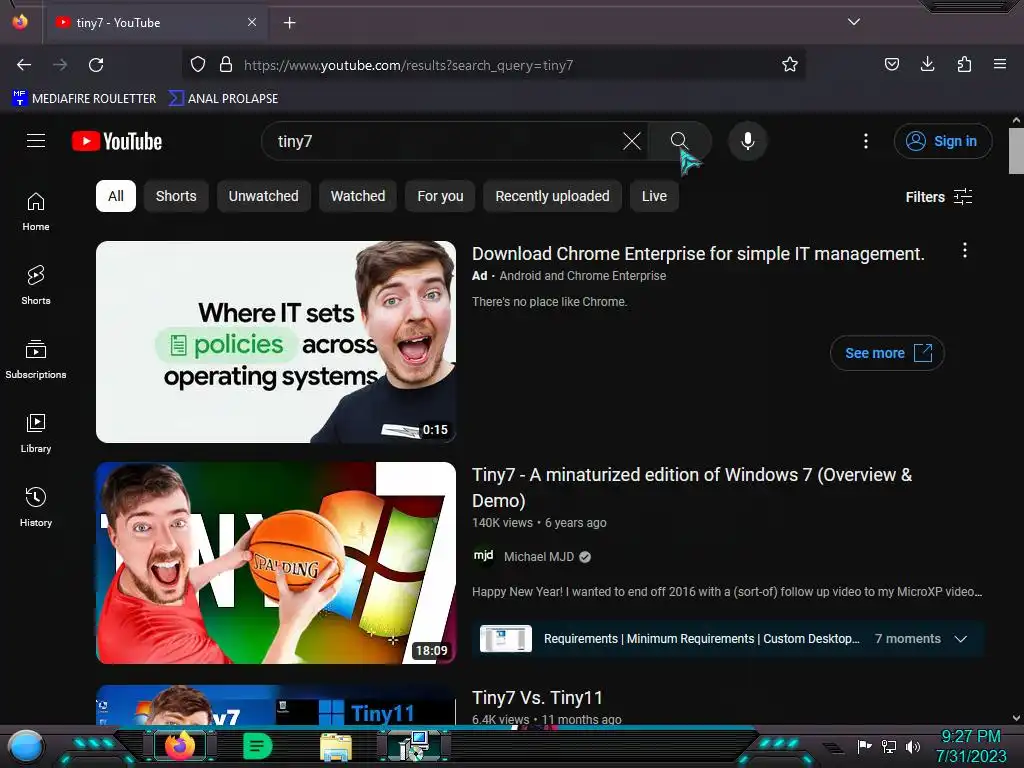Click the browser forward arrow
The height and width of the screenshot is (768, 1024).
[x=60, y=65]
